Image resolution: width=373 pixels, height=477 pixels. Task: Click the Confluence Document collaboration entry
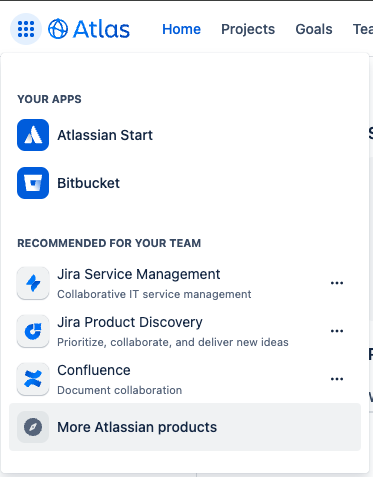[180, 379]
